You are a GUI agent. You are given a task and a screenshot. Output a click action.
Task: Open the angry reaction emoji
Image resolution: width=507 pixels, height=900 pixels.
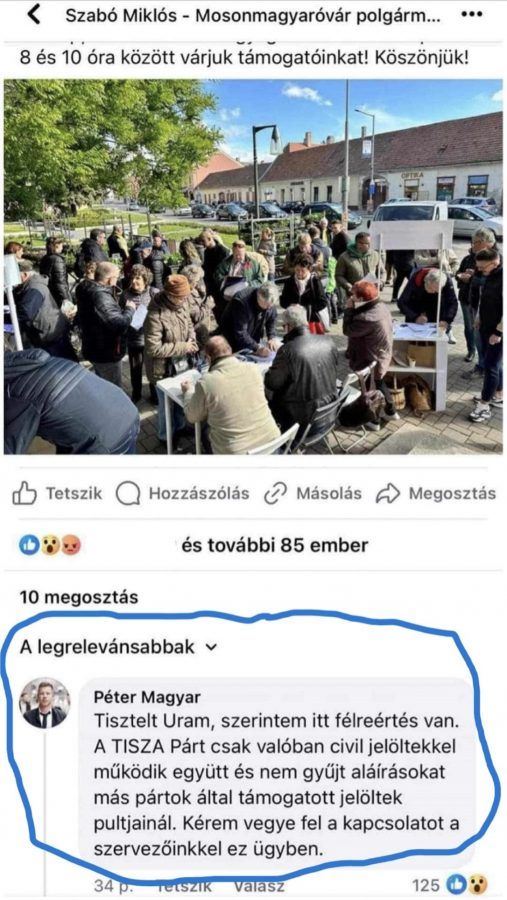point(71,545)
